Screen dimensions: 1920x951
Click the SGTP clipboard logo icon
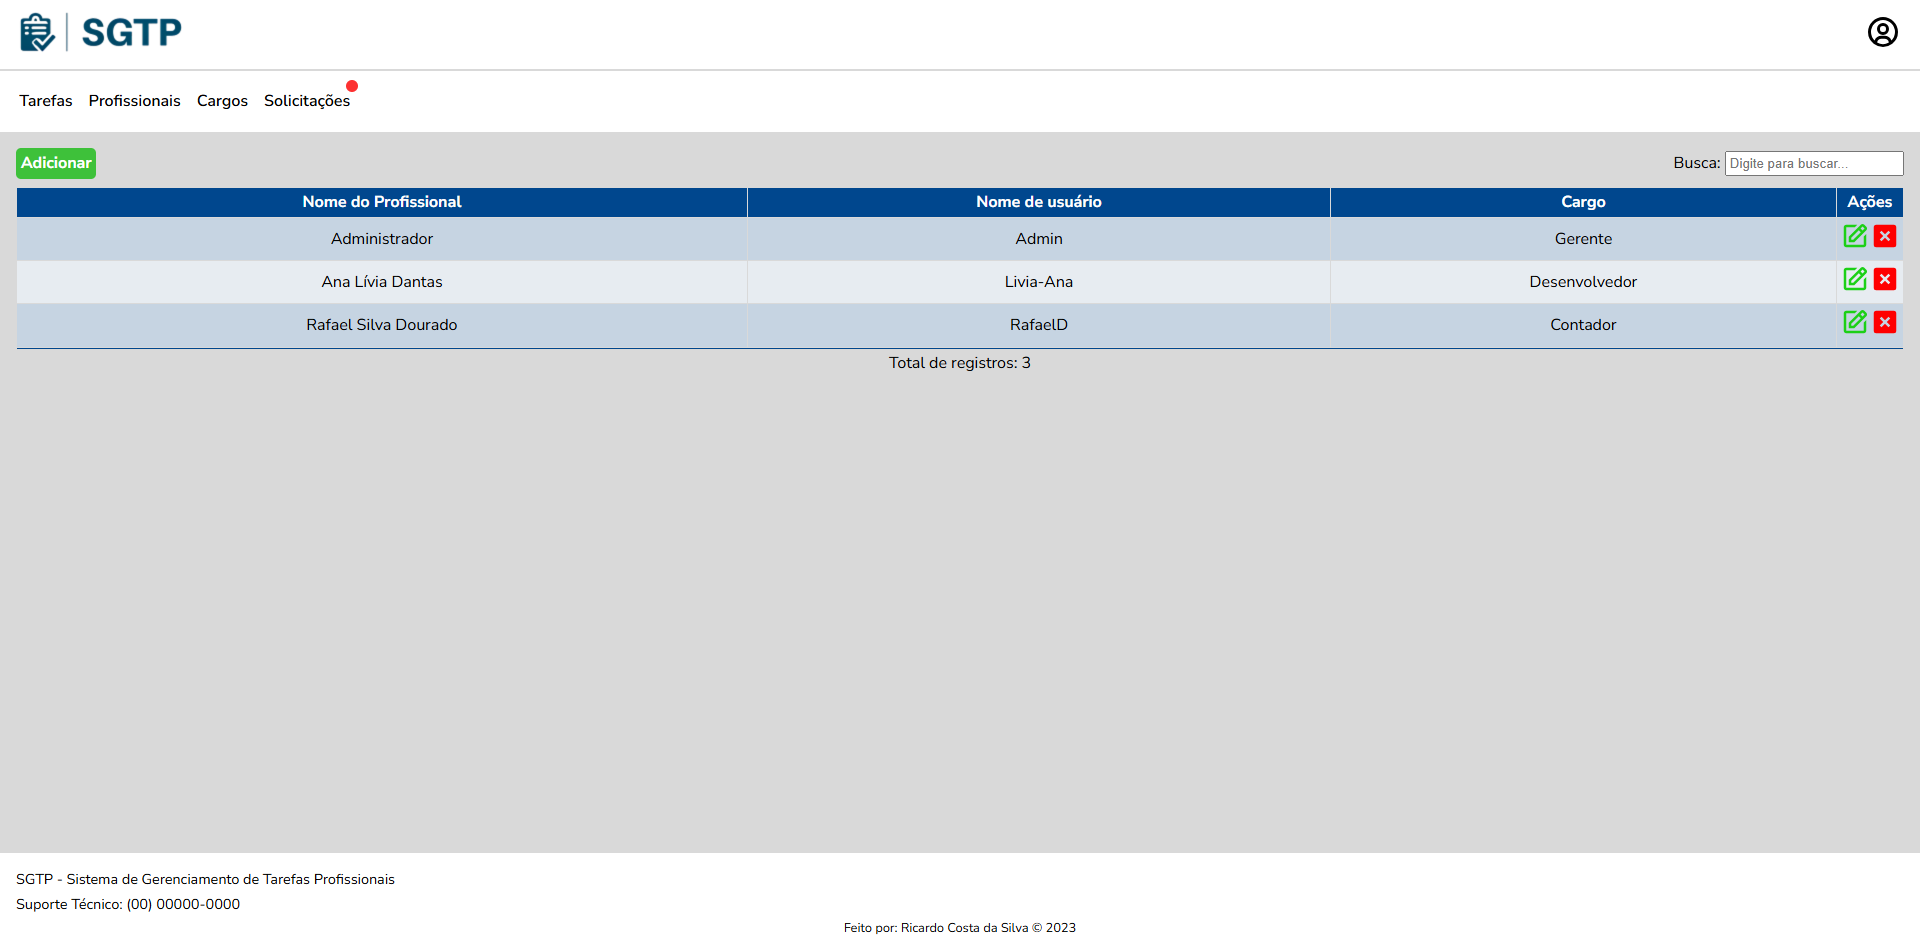(37, 33)
